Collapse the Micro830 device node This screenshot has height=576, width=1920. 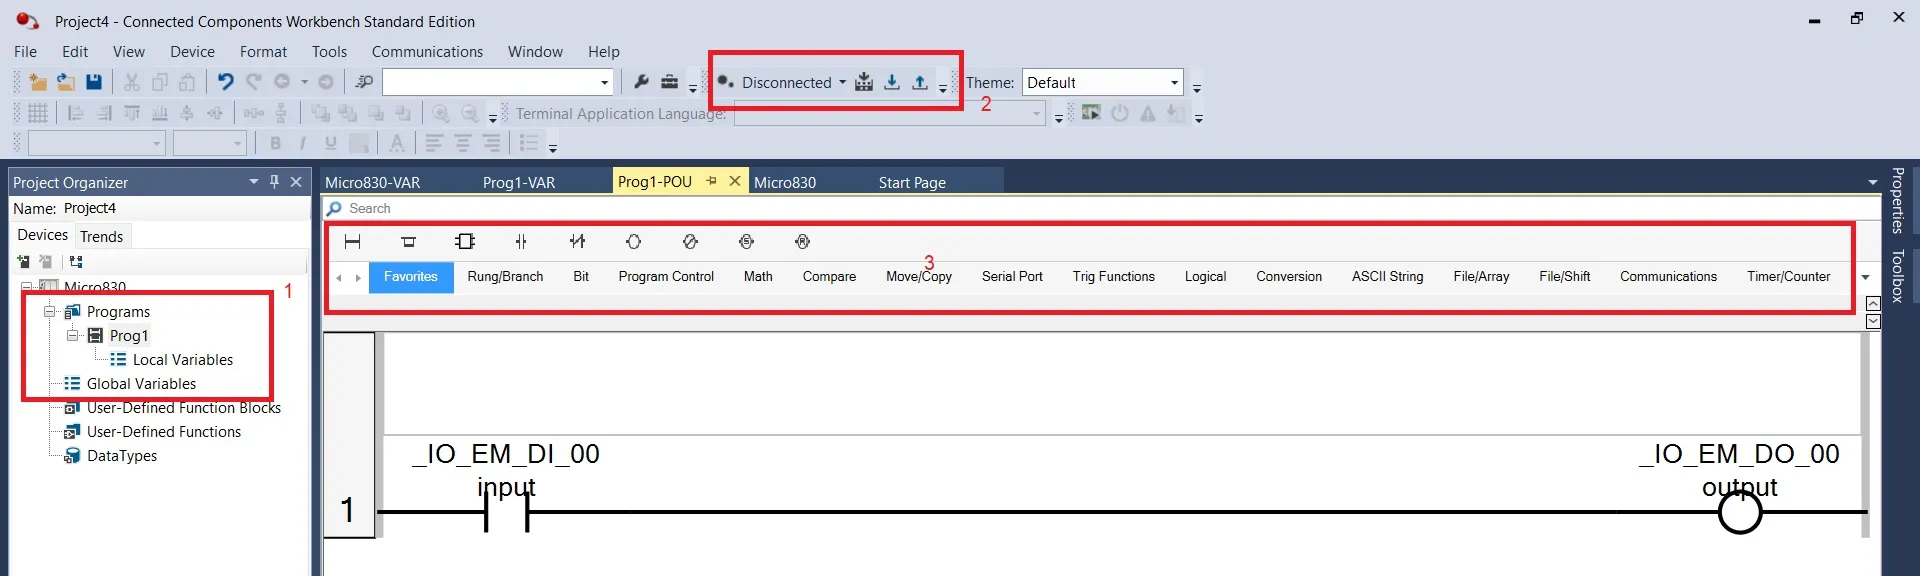[26, 287]
